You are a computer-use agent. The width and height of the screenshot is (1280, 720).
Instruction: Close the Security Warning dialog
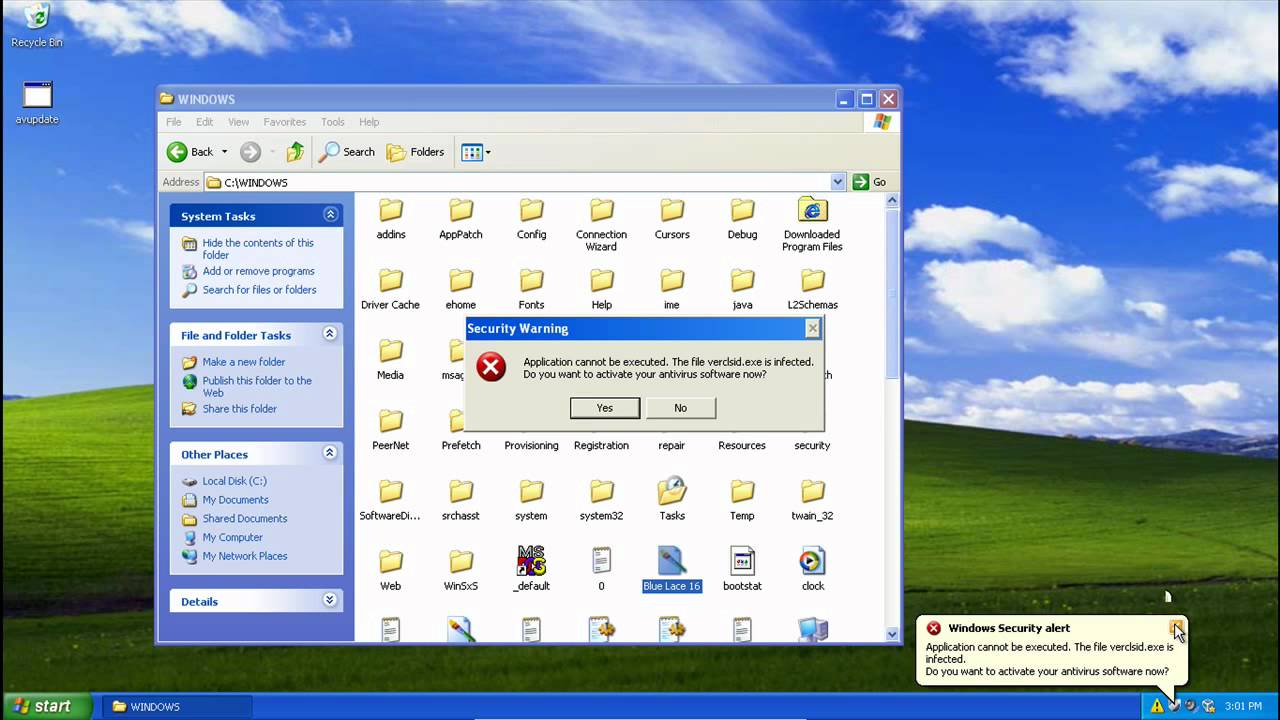(812, 328)
